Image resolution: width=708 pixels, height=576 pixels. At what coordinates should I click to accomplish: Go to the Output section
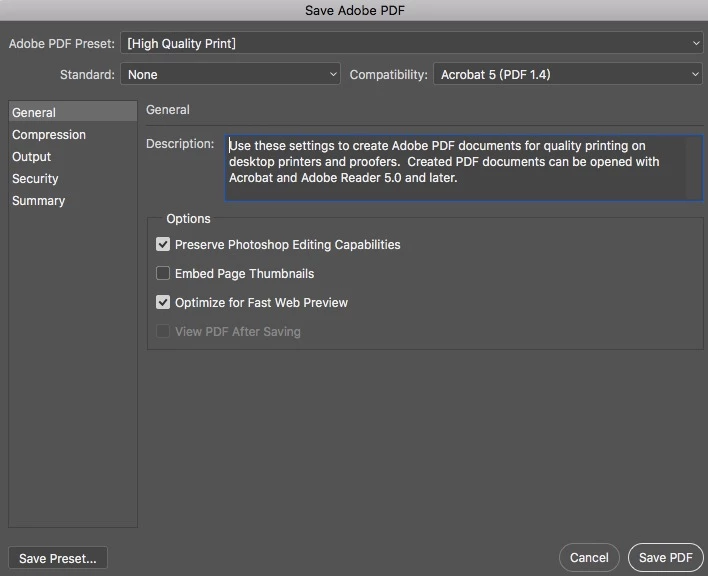(73, 157)
